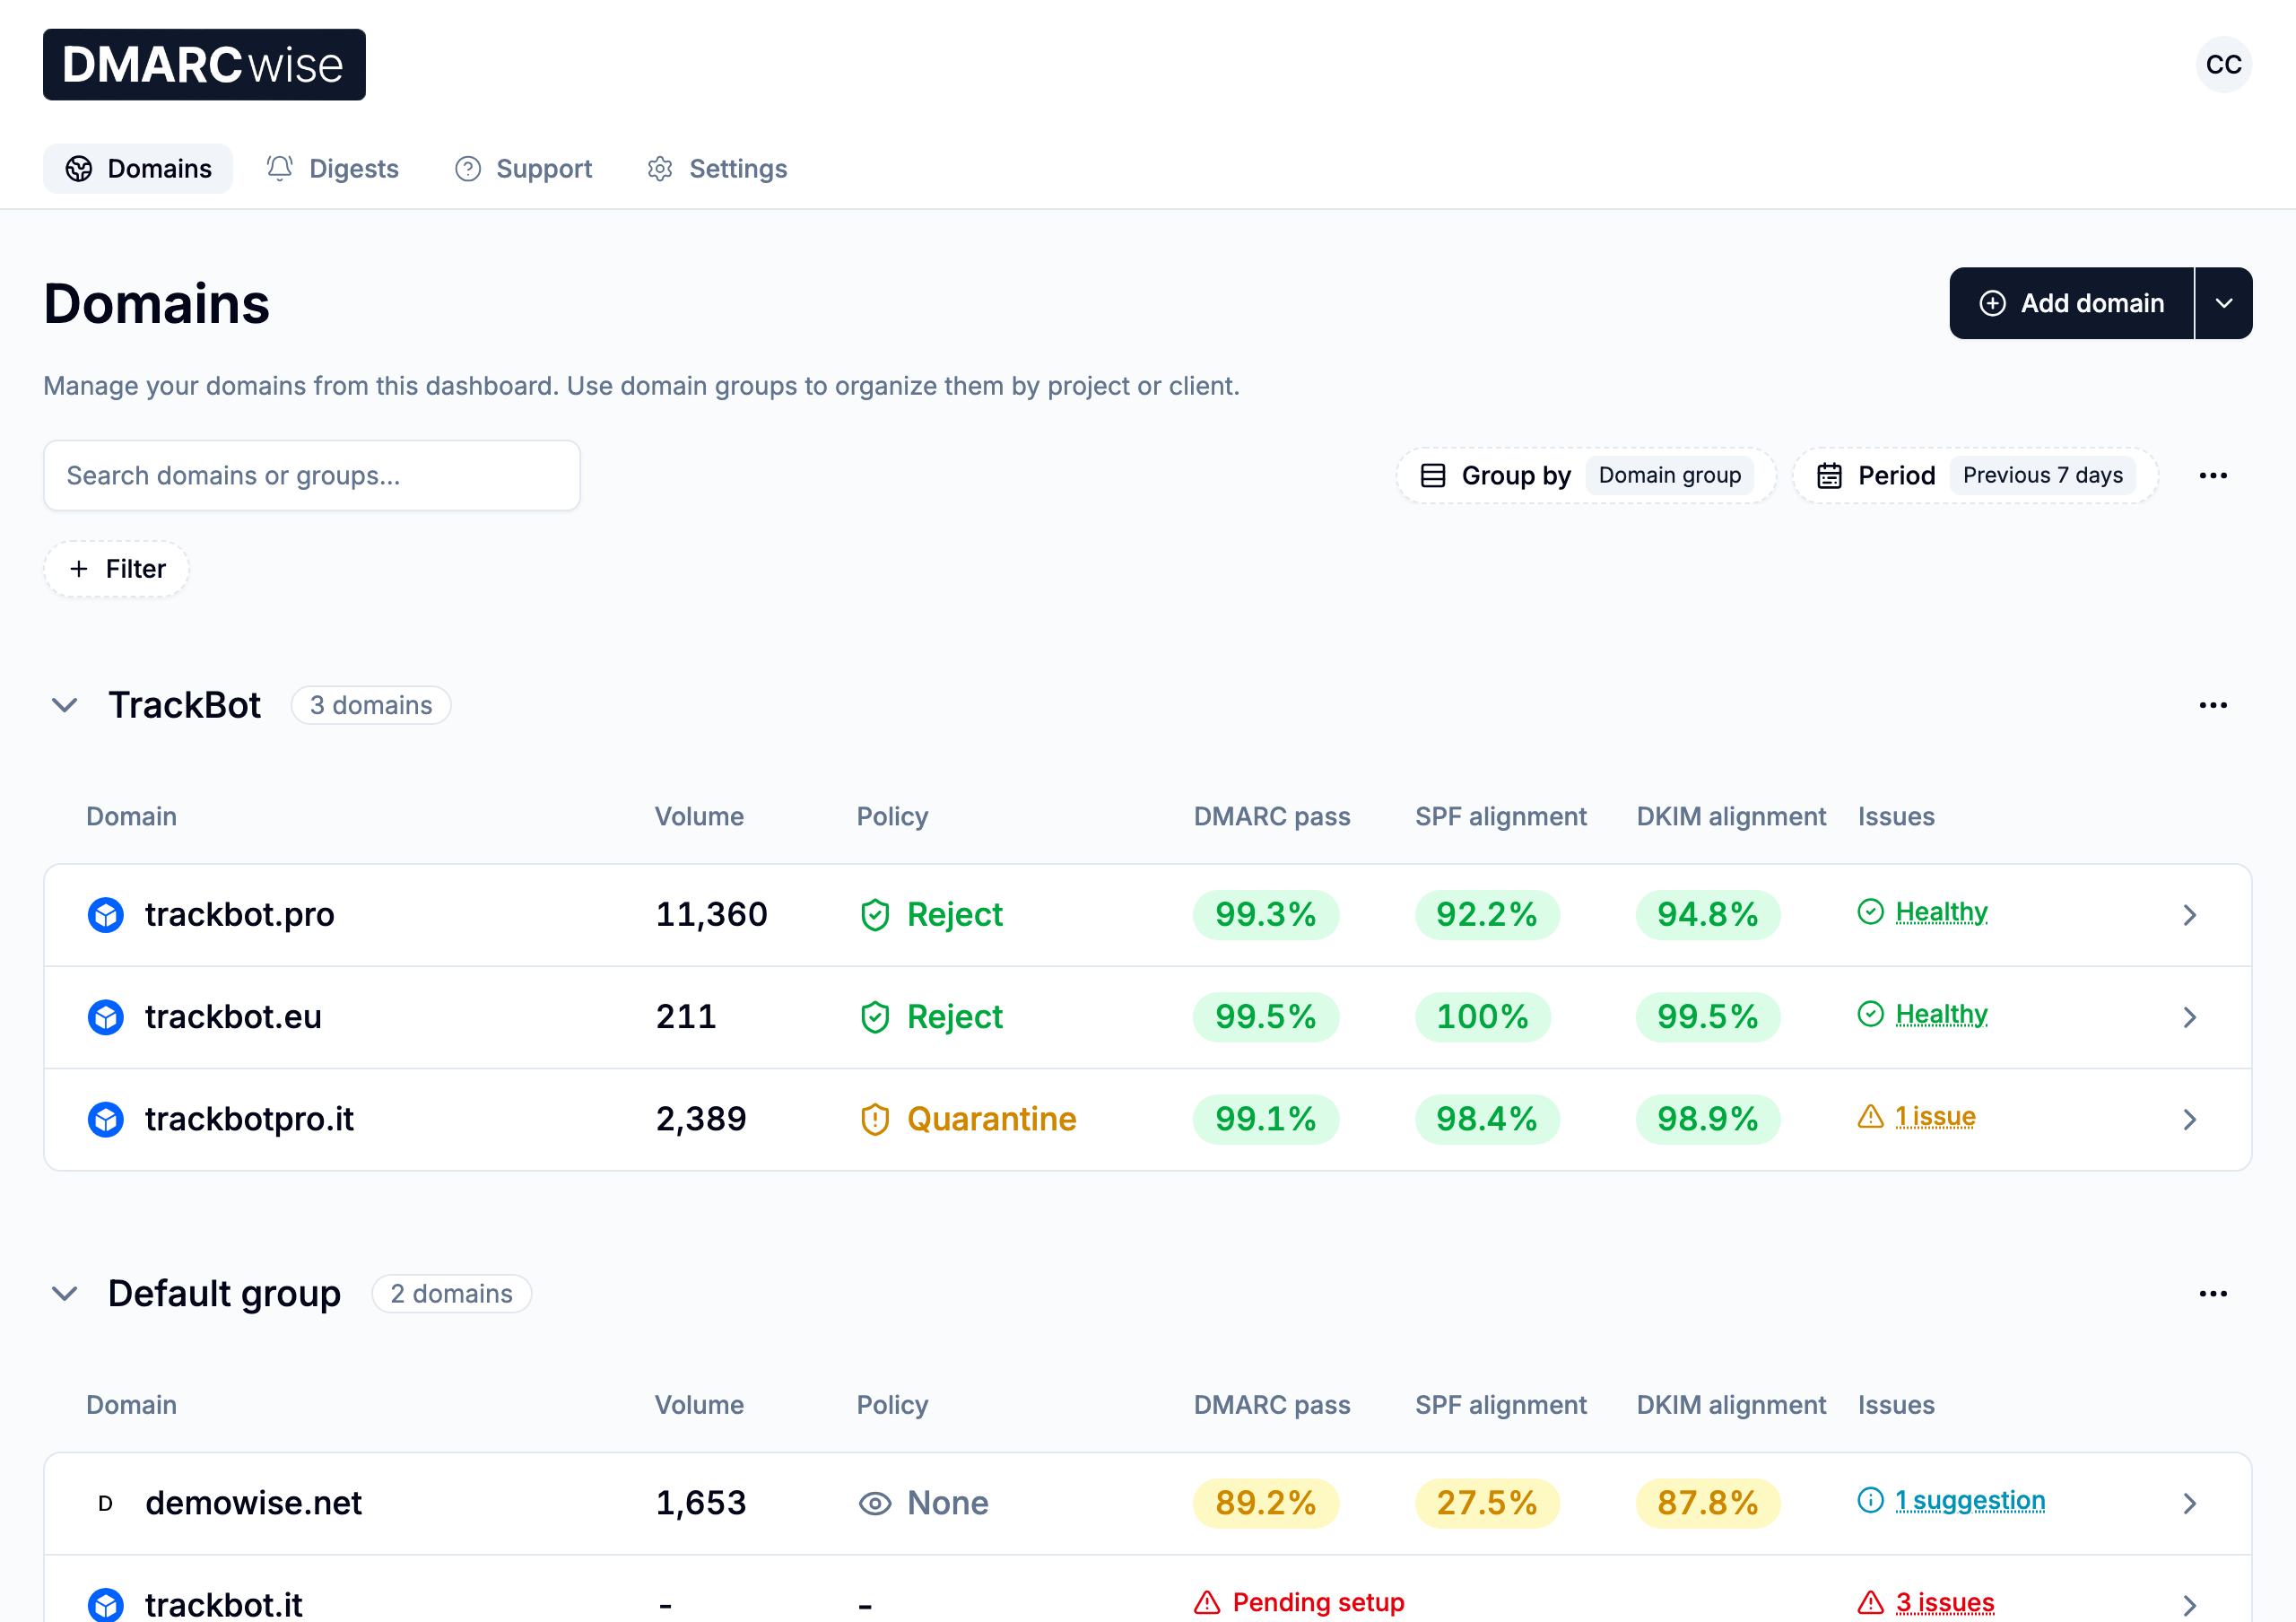Open the 3 issues link for trackbot.it
This screenshot has height=1622, width=2296.
tap(1945, 1602)
